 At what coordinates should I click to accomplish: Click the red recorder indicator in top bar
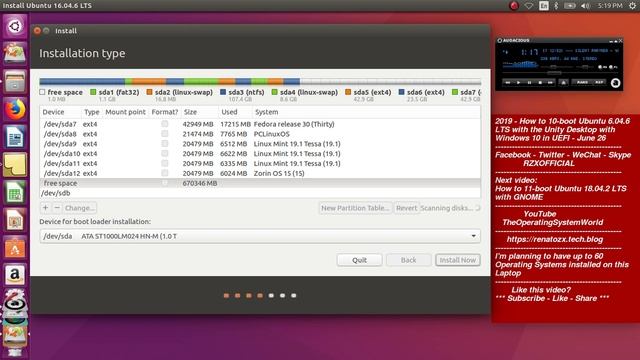click(514, 5)
